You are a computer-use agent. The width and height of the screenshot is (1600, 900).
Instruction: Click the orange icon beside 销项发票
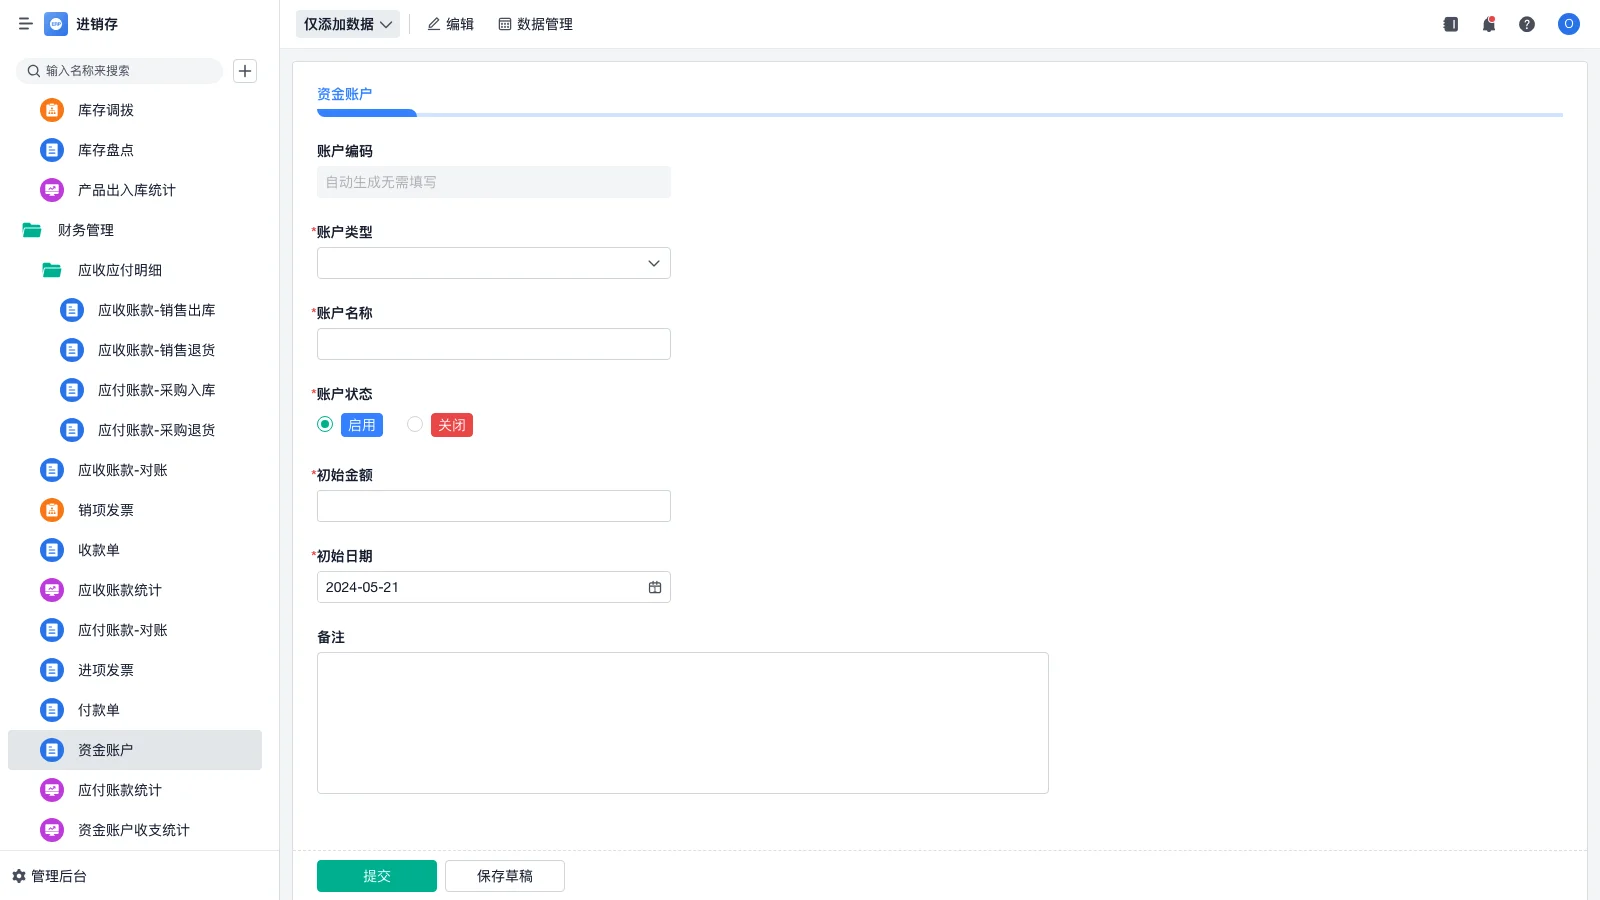(52, 510)
